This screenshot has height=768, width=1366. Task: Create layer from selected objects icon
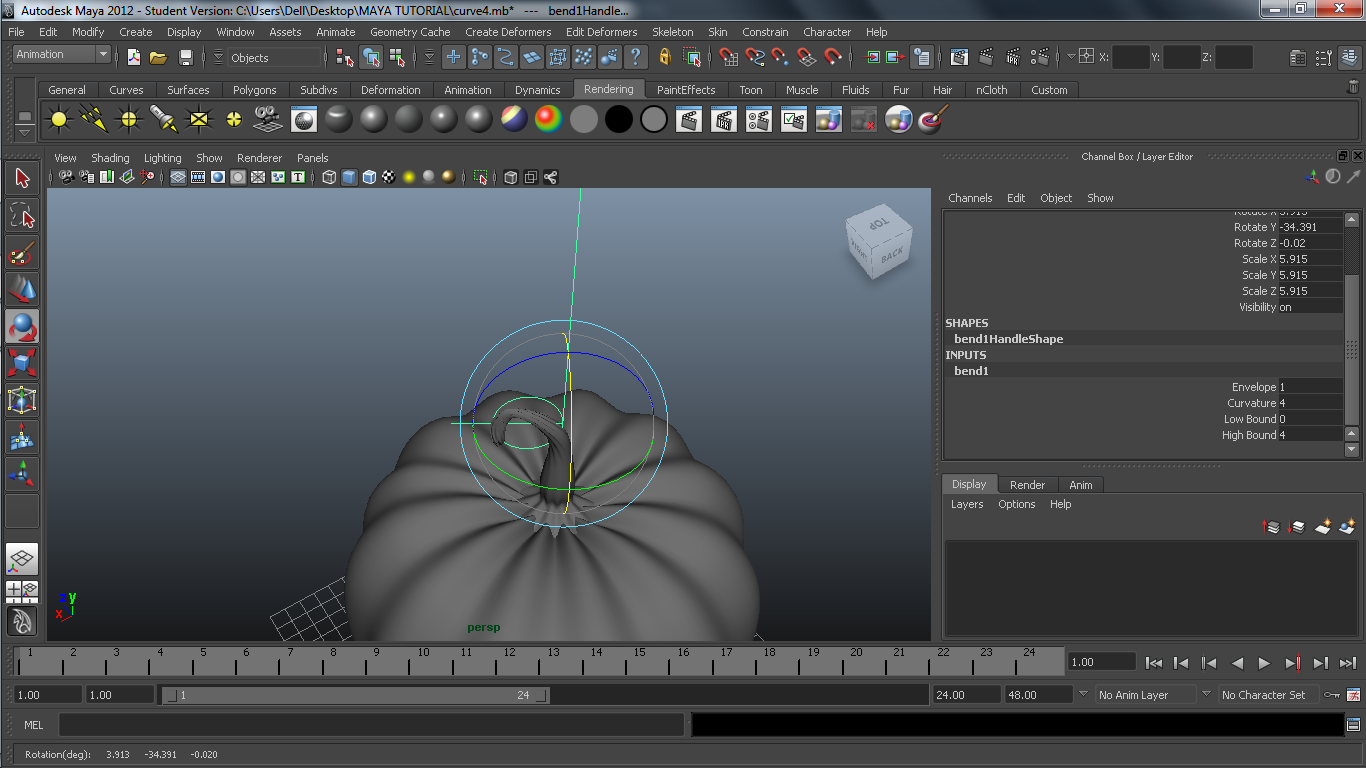1347,526
